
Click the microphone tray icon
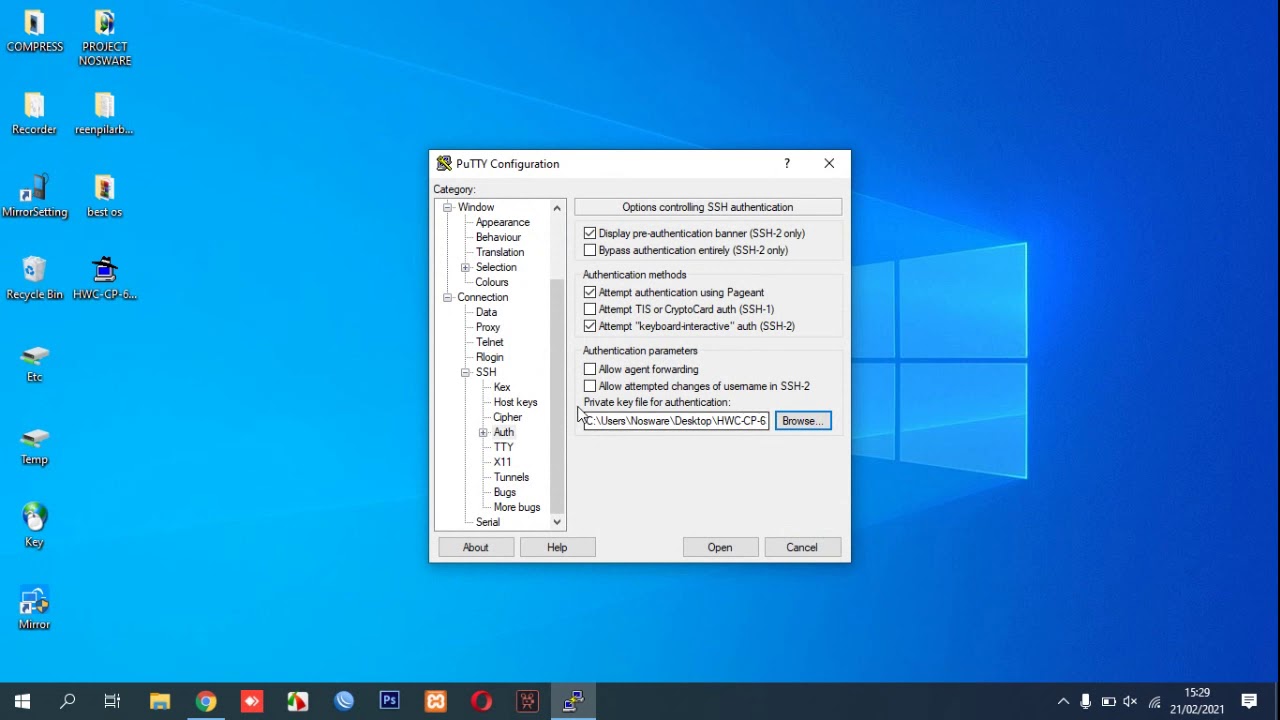coord(1086,701)
